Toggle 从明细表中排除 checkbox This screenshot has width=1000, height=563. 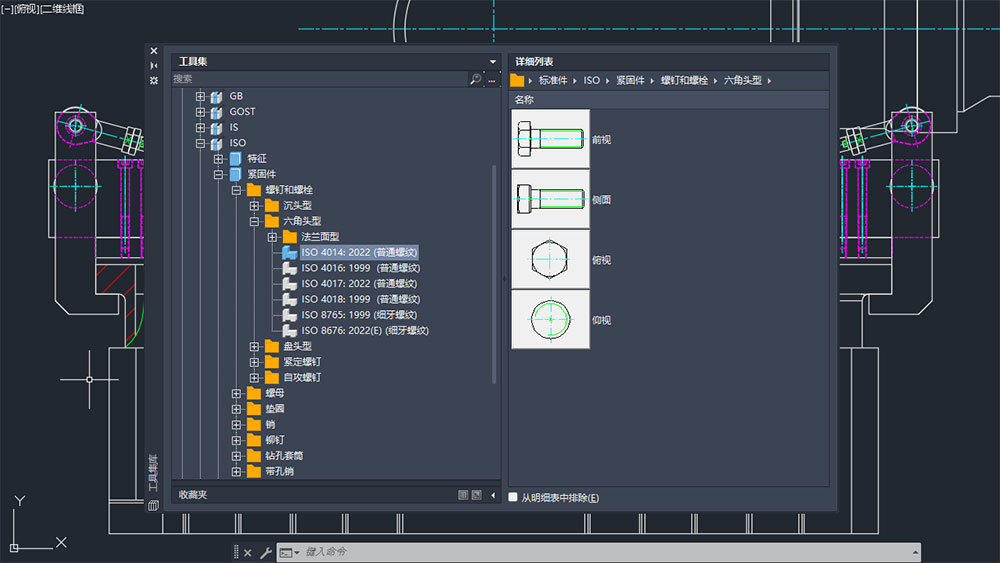click(x=514, y=497)
